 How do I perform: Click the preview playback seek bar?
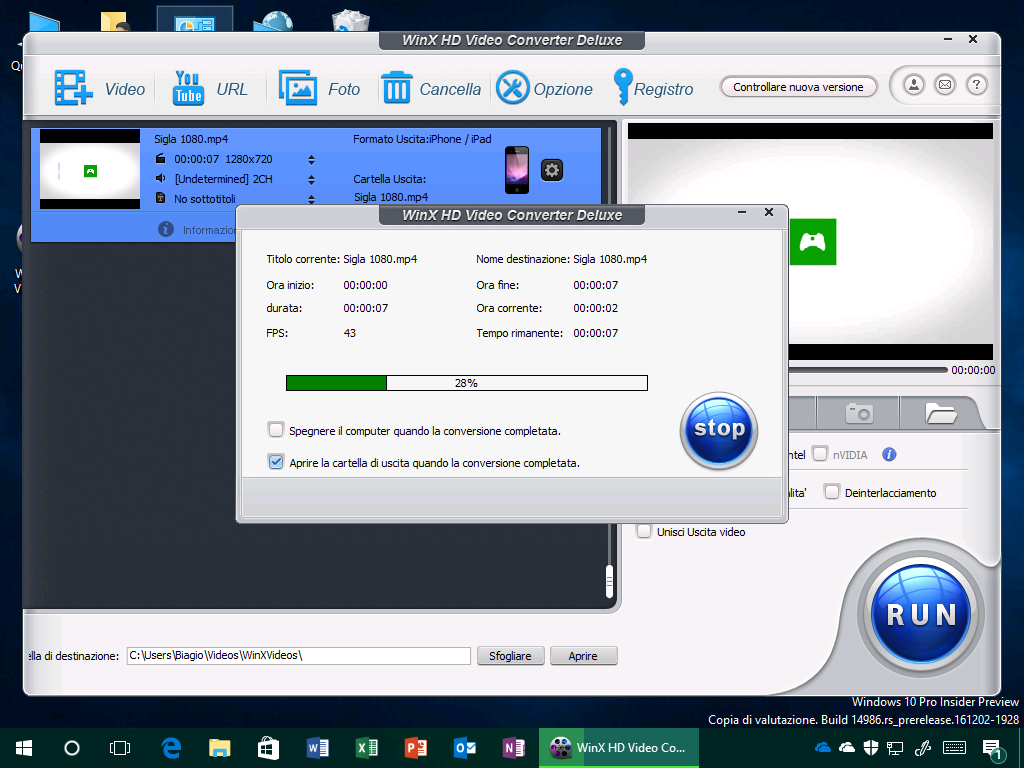(868, 370)
